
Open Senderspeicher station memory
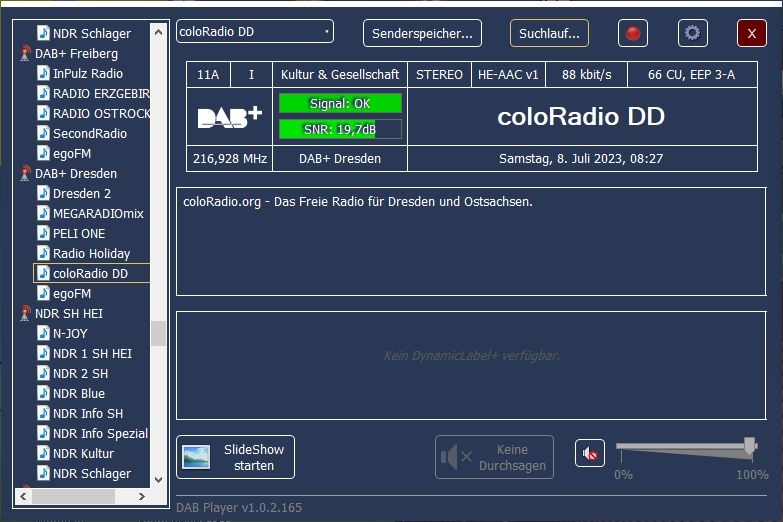pos(422,33)
